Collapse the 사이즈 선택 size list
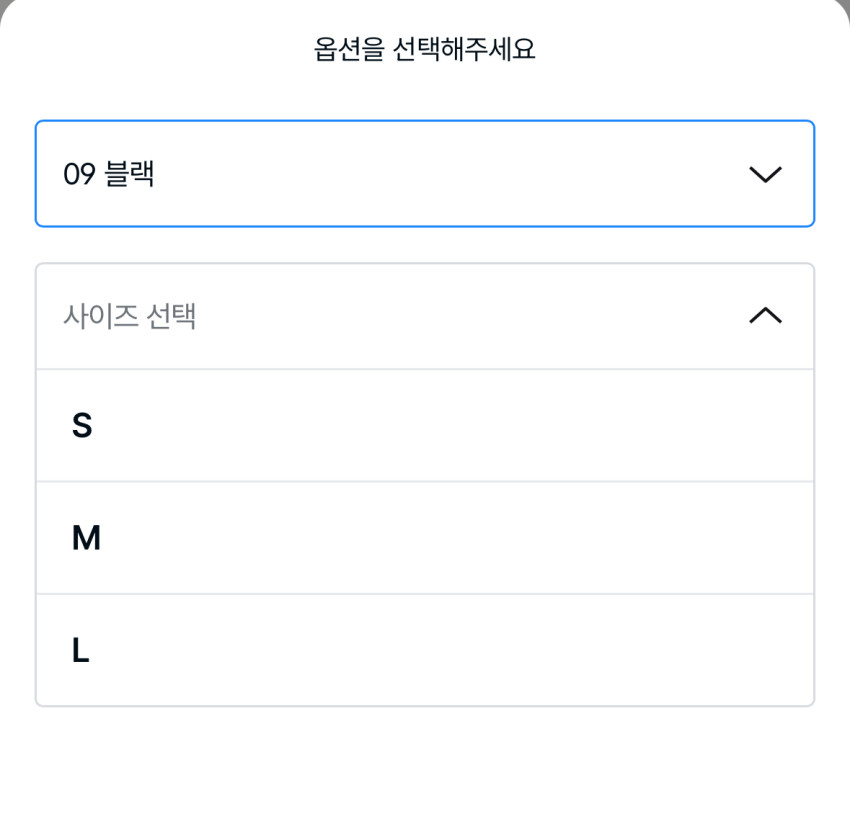The image size is (850, 819). [x=425, y=316]
